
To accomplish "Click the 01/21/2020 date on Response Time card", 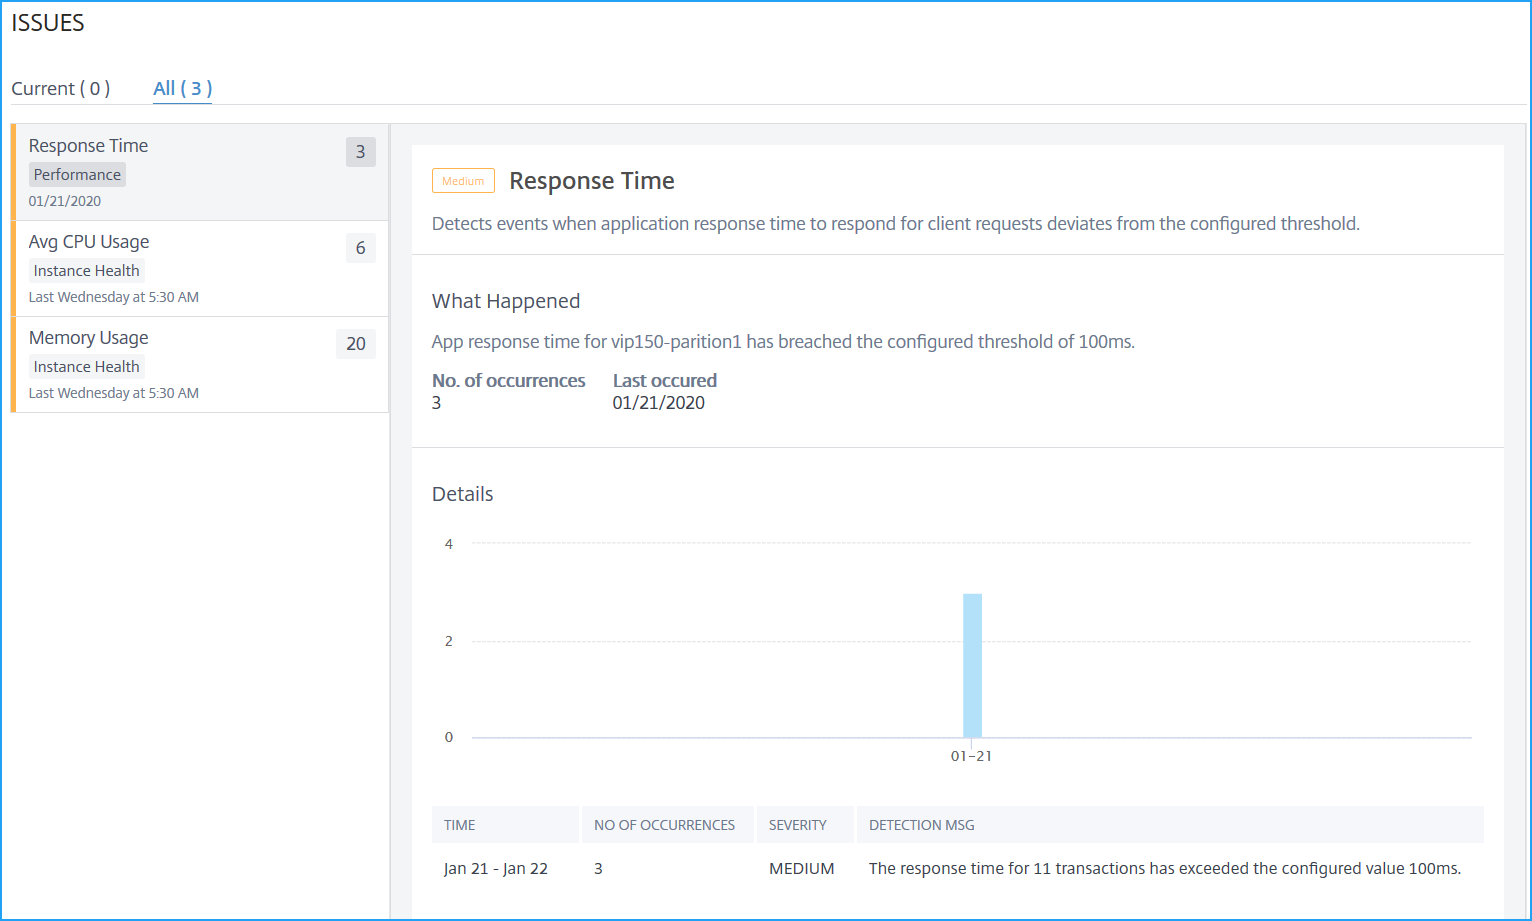I will [x=65, y=201].
